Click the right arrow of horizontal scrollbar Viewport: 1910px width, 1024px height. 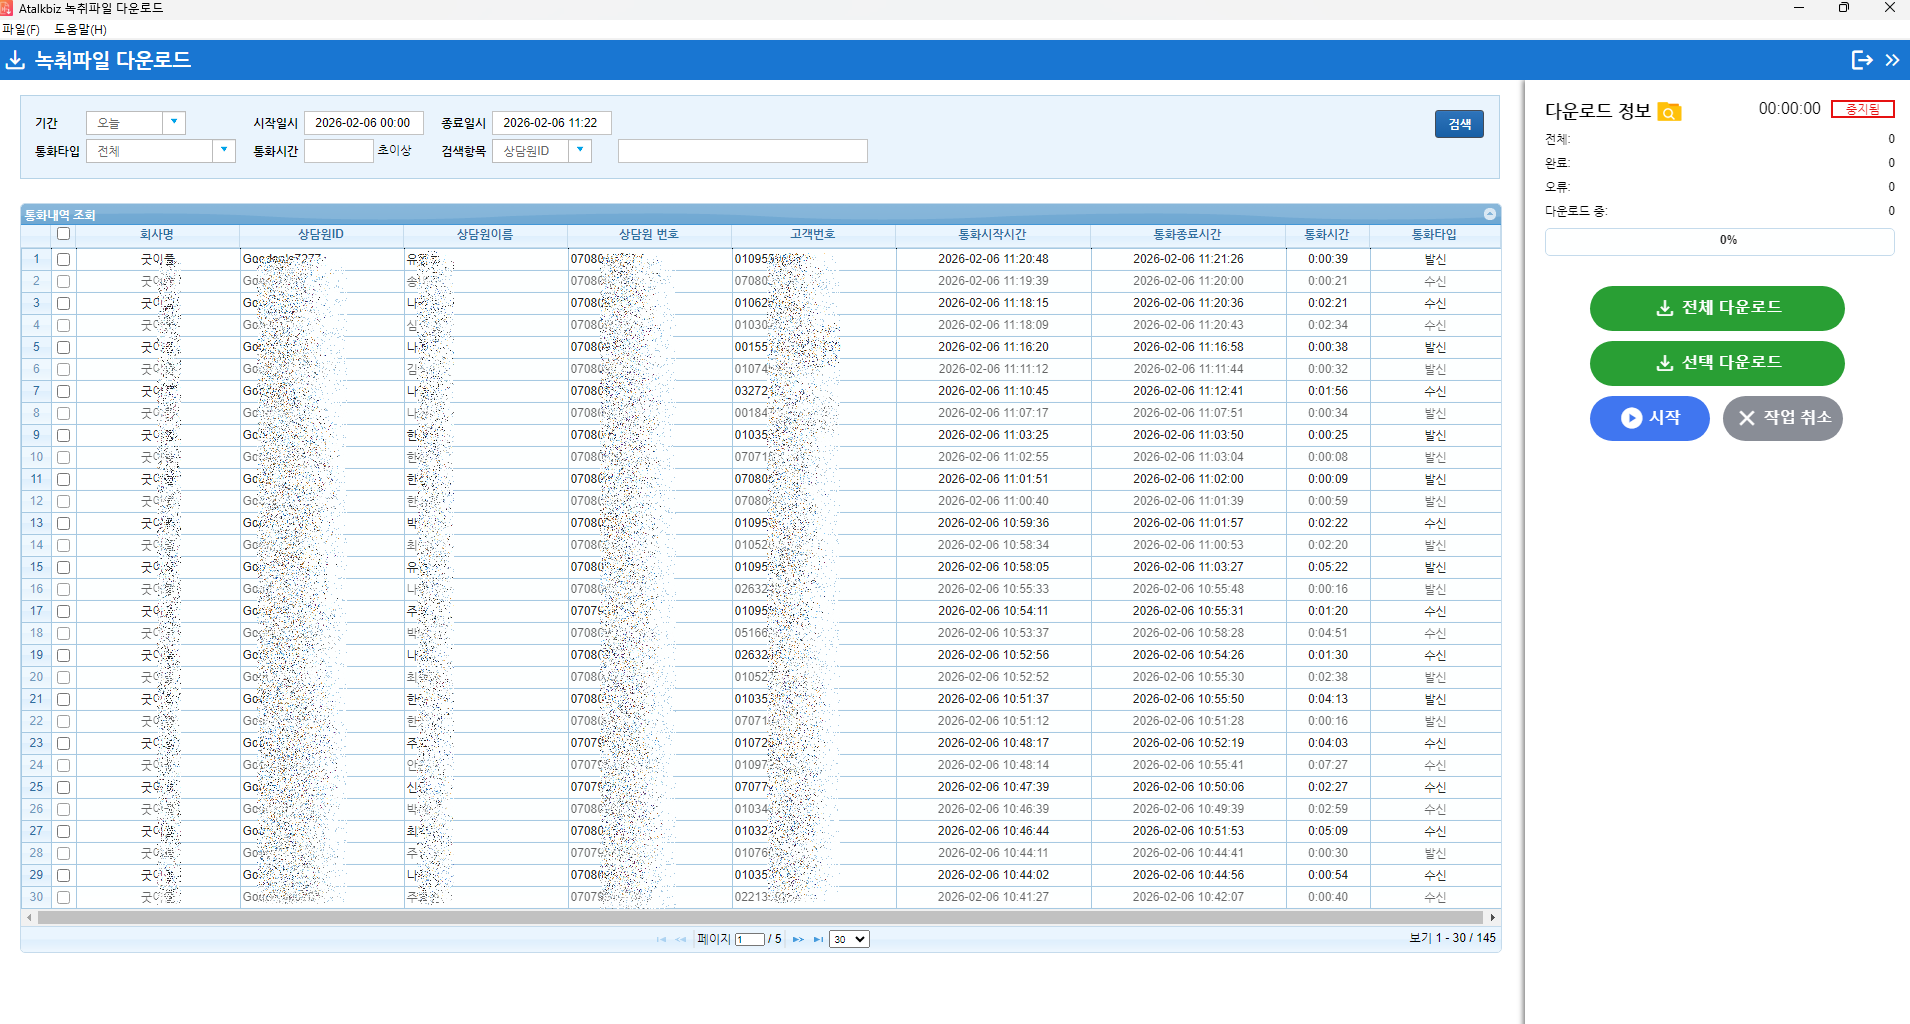(x=1492, y=917)
